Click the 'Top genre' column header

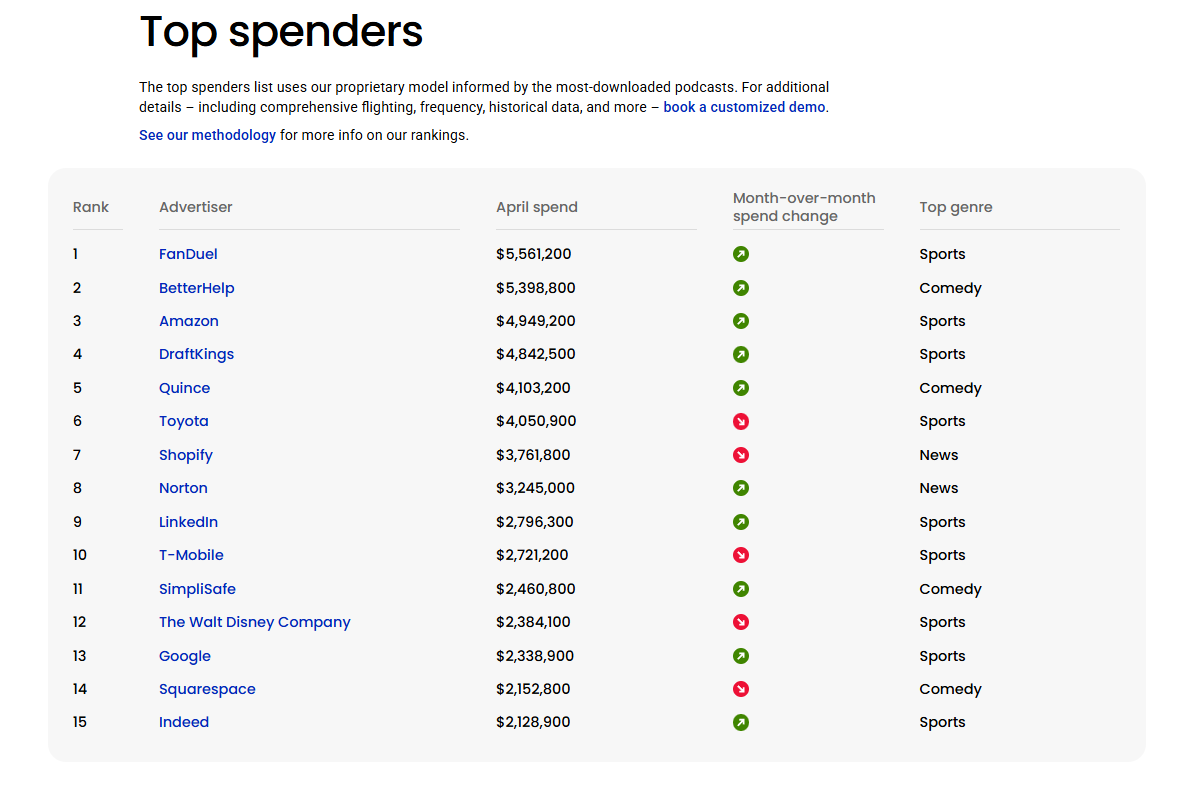coord(956,207)
